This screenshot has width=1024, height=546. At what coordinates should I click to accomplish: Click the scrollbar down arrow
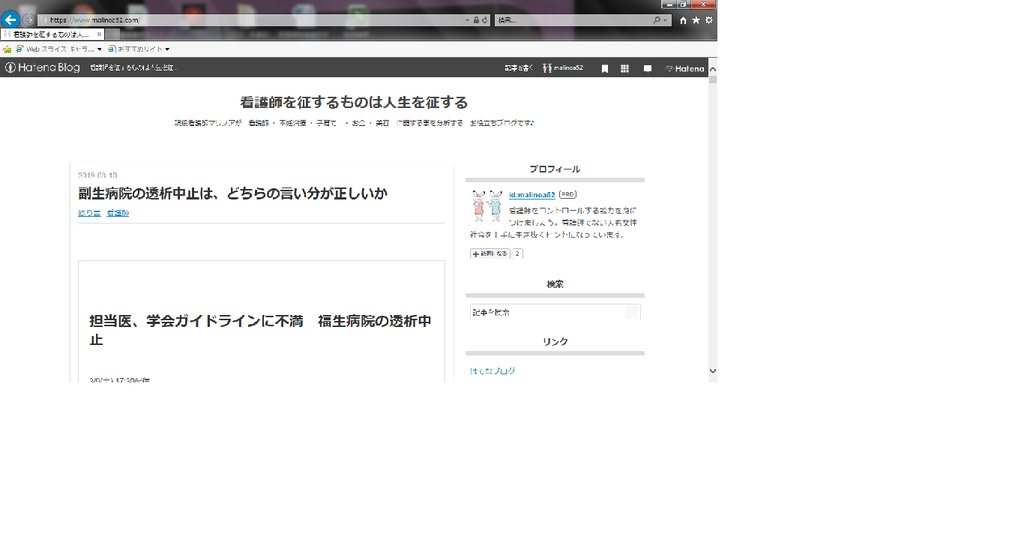pos(712,371)
